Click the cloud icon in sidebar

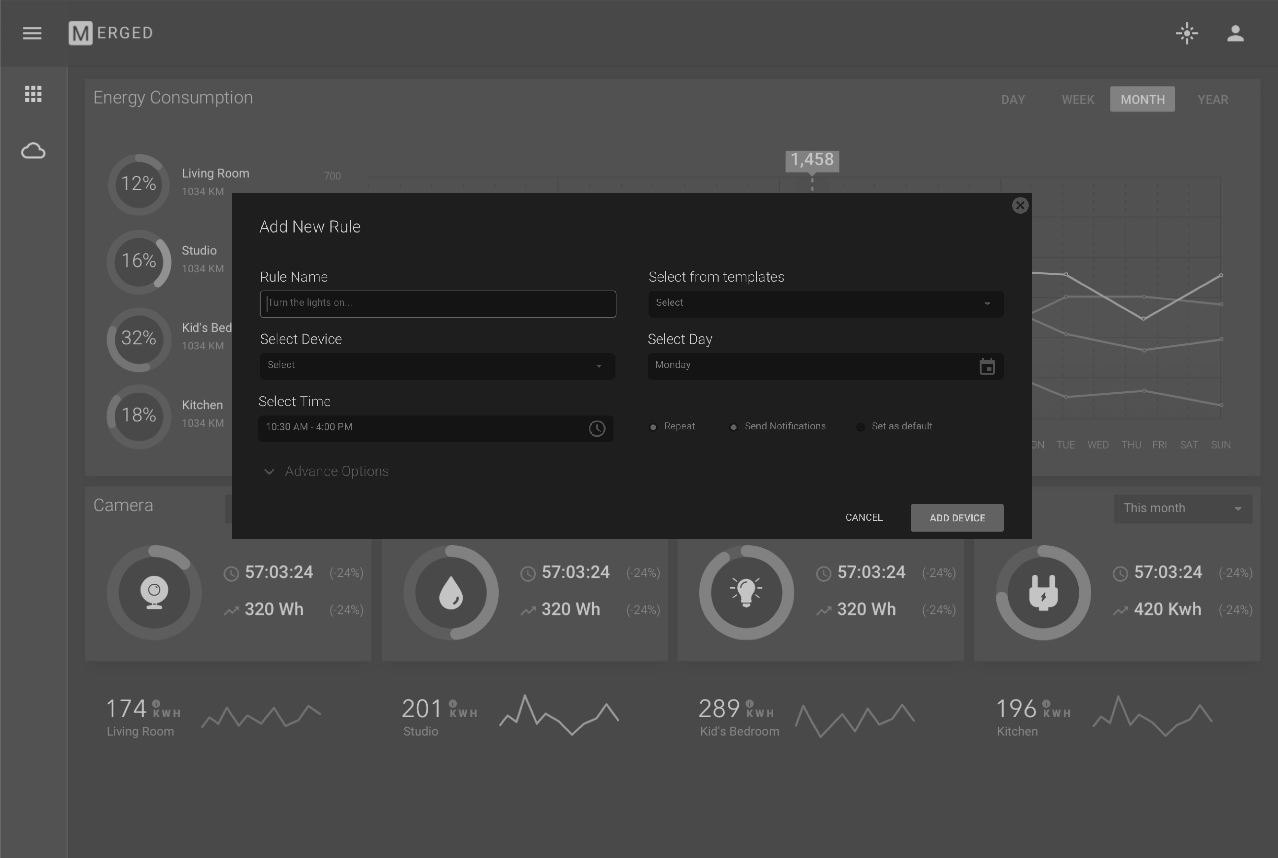[33, 151]
